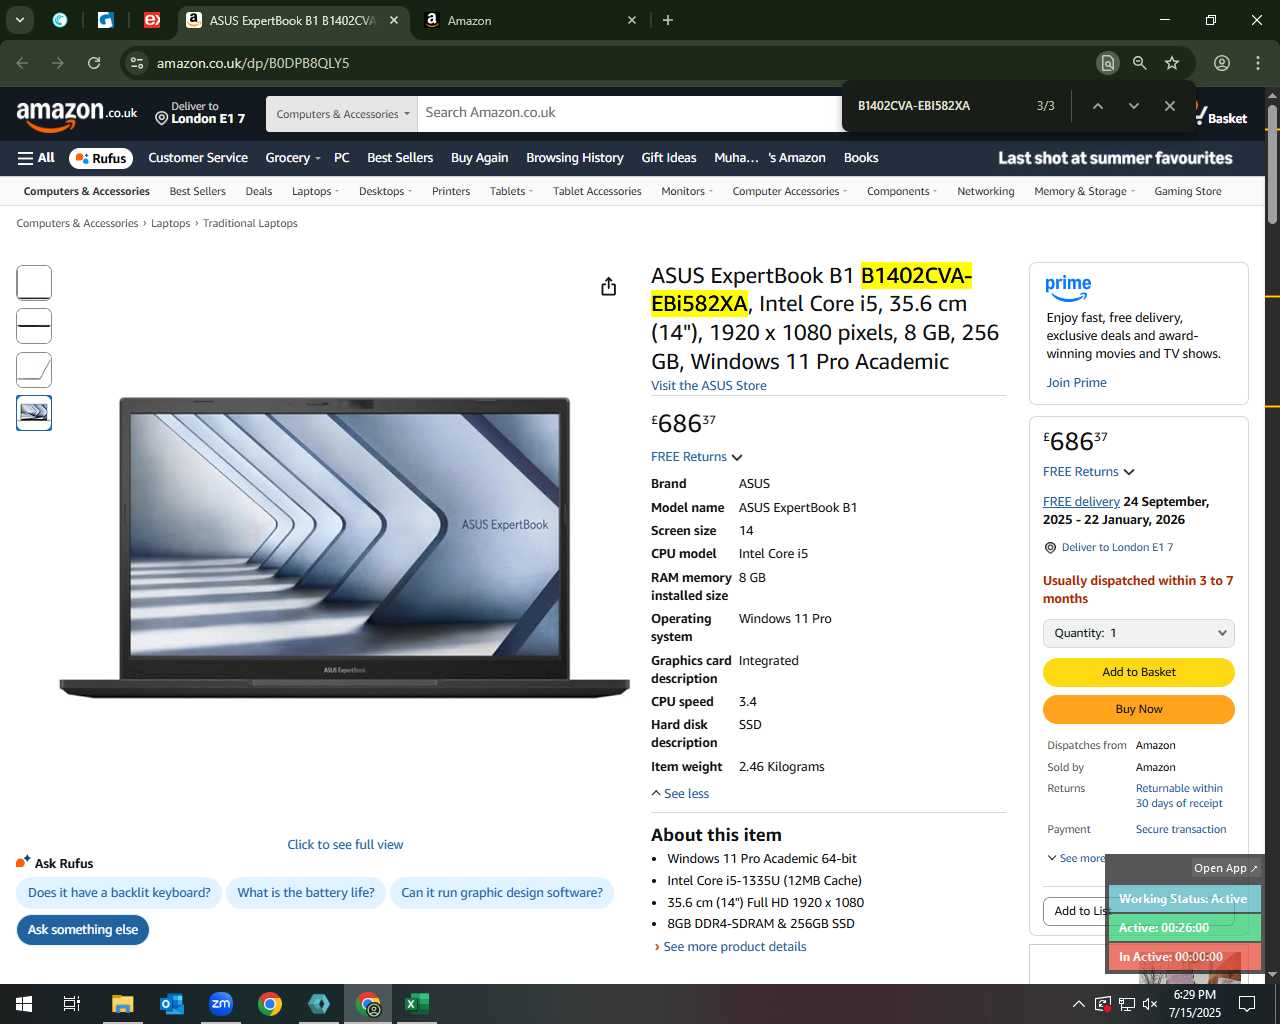Expand FREE Returns in buy box
1280x1024 pixels.
[1089, 472]
